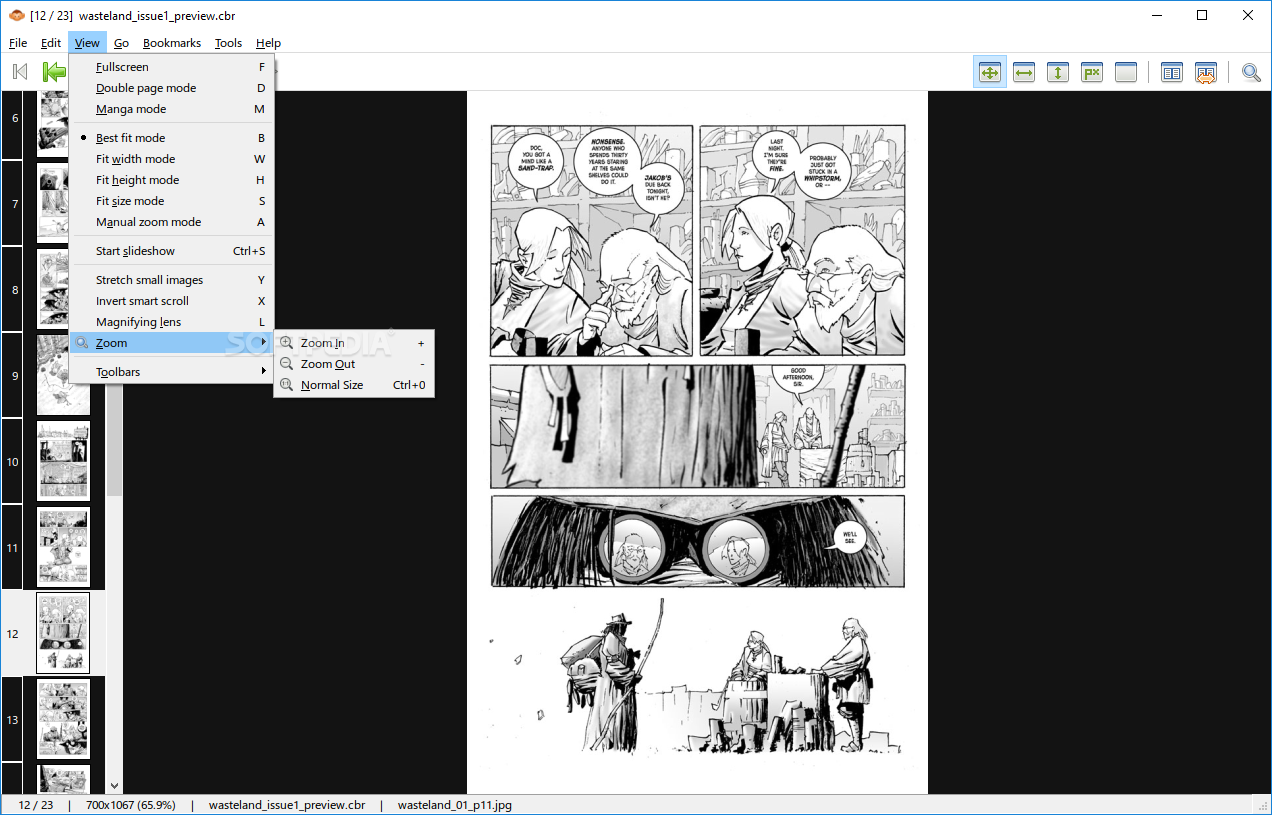Click the app icon in title bar
The image size is (1272, 815).
pos(16,16)
